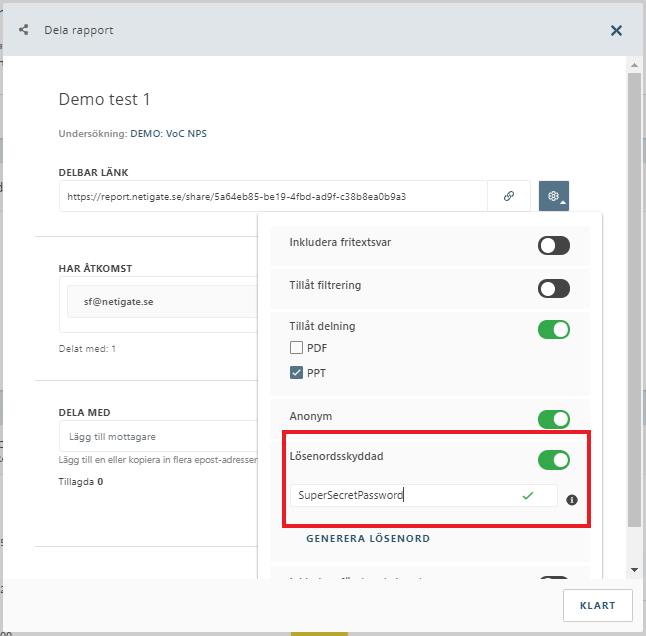Screen dimensions: 646x636
Task: Close the Dela rapport dialog
Action: (x=616, y=30)
